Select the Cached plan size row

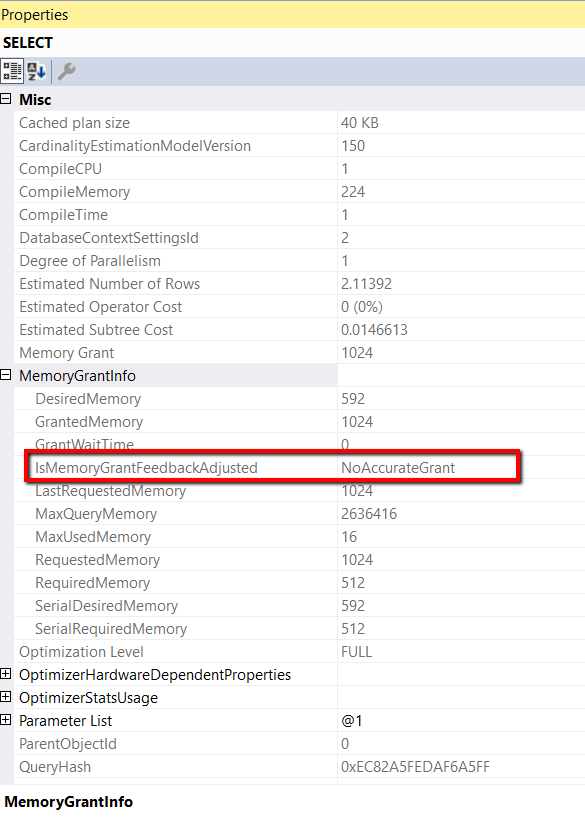coord(299,123)
